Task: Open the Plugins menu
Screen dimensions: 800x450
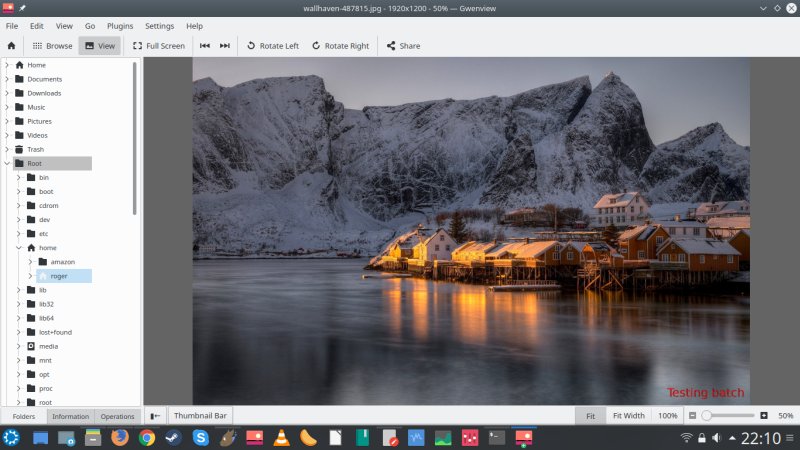Action: [122, 25]
